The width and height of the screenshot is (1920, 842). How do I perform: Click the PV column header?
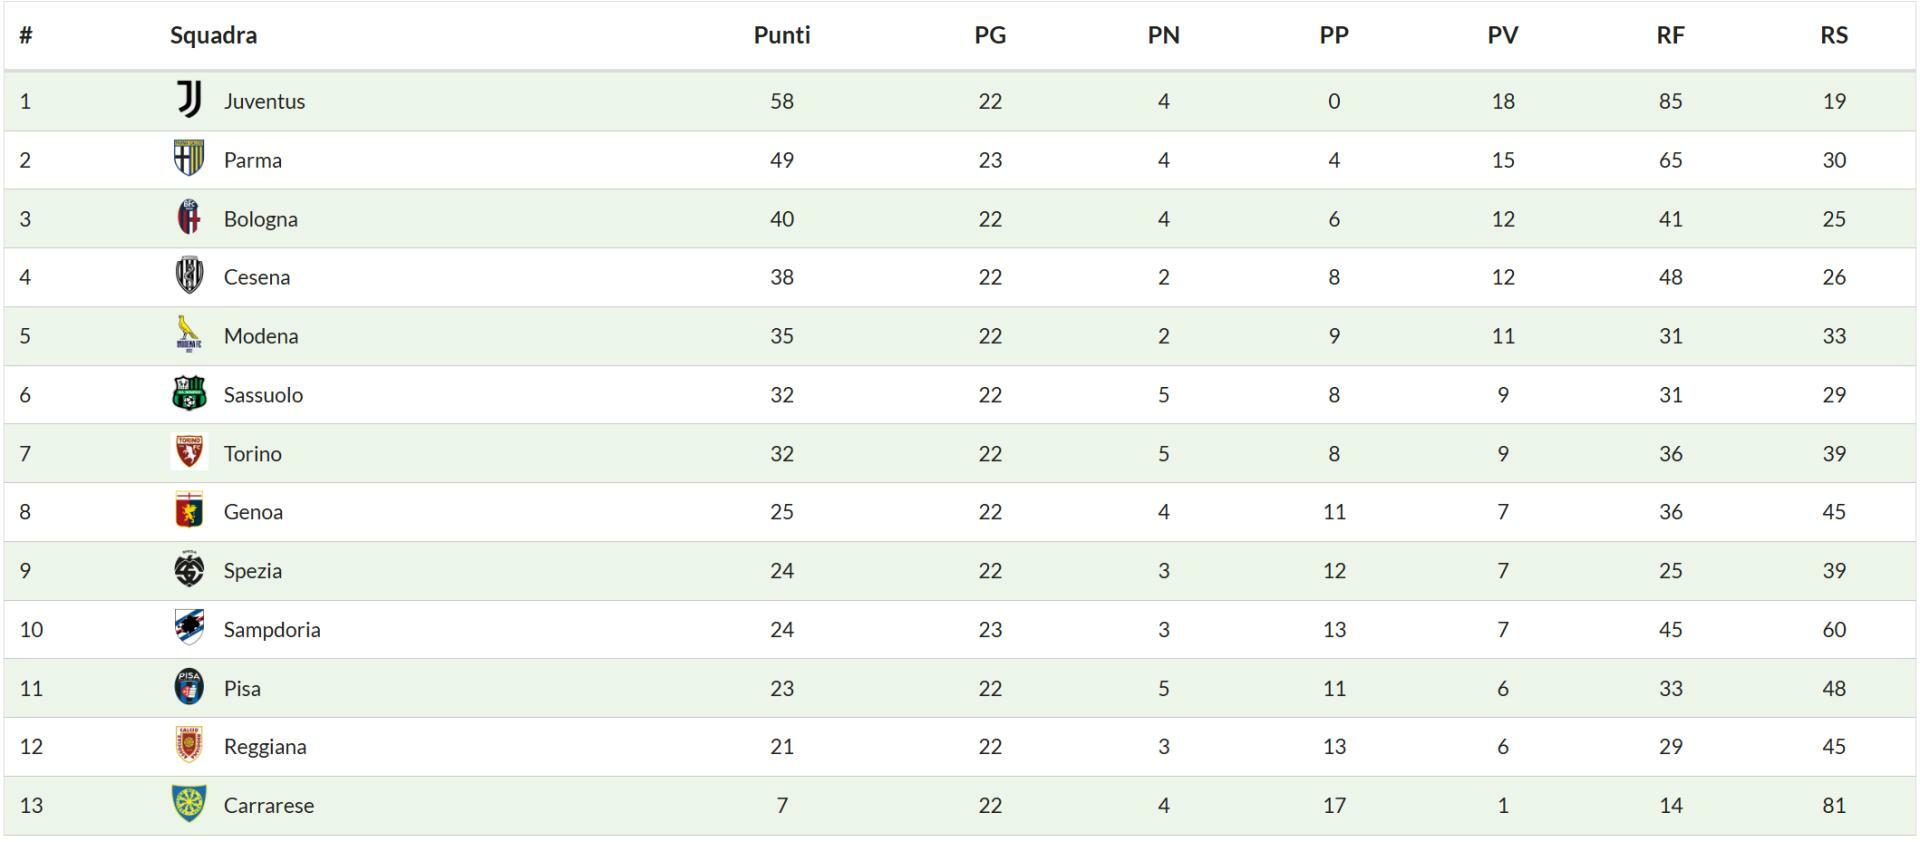1502,35
